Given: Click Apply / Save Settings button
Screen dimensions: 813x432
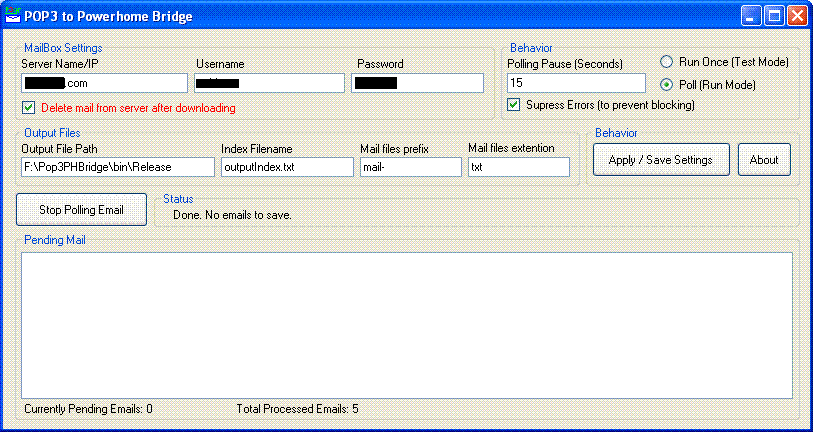Looking at the screenshot, I should (661, 160).
